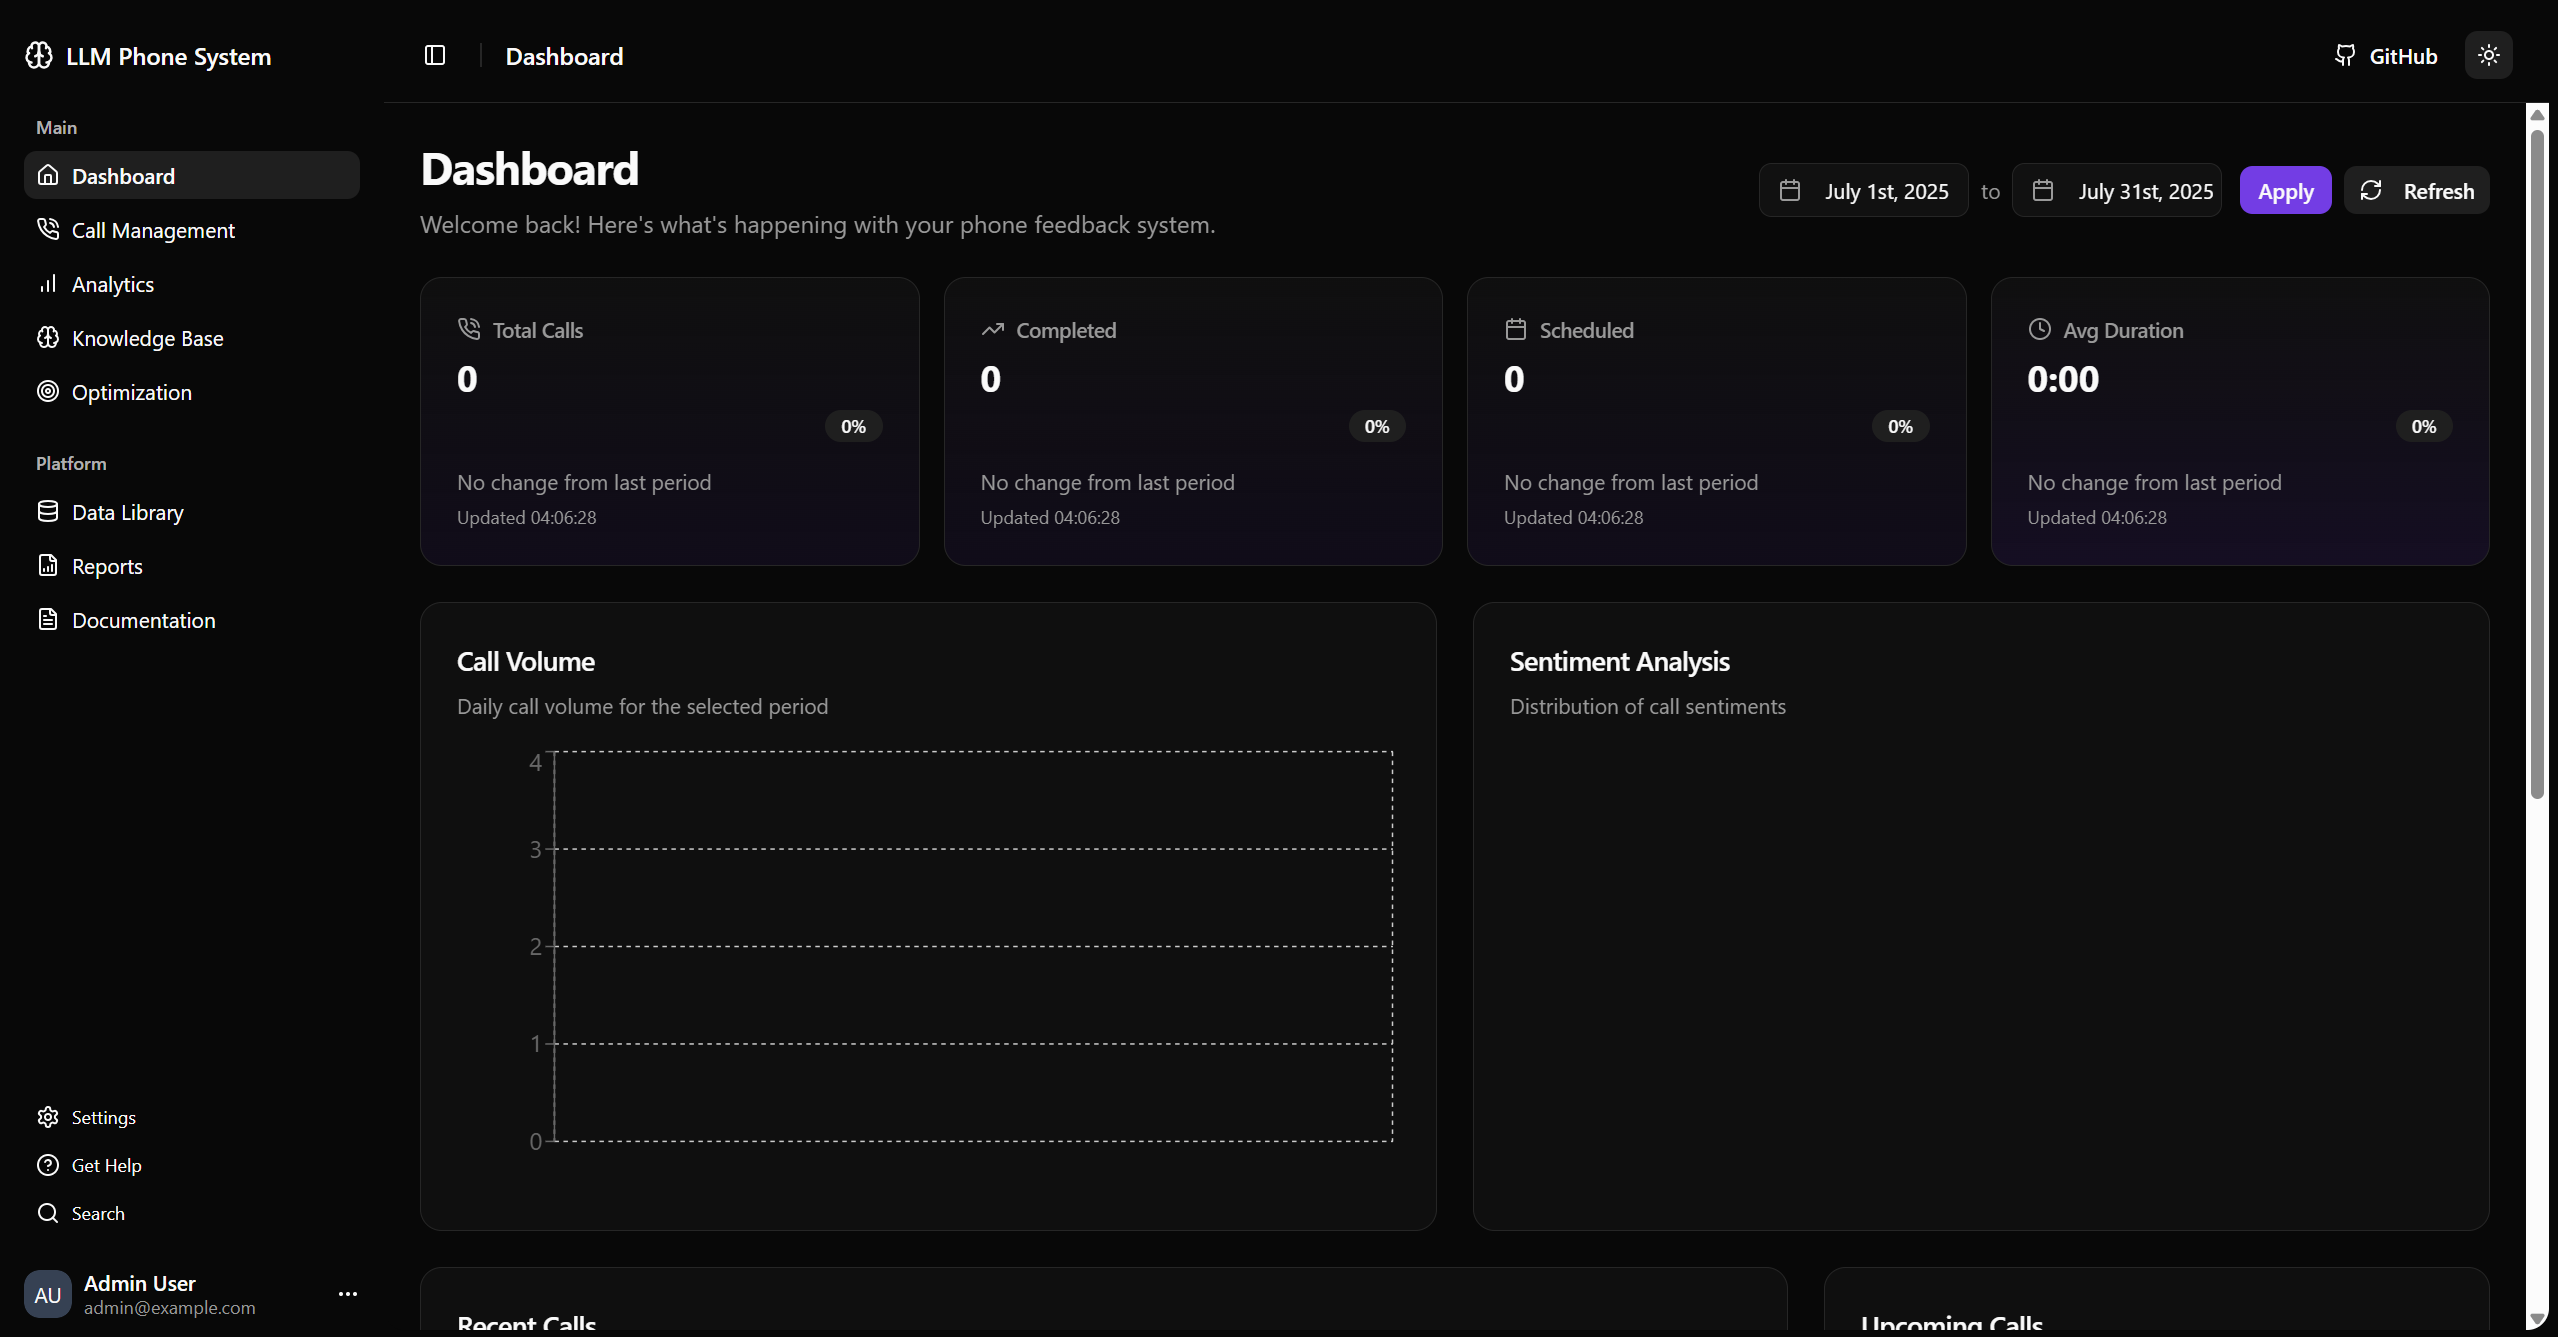
Task: Open GitHub link in header
Action: (x=2386, y=56)
